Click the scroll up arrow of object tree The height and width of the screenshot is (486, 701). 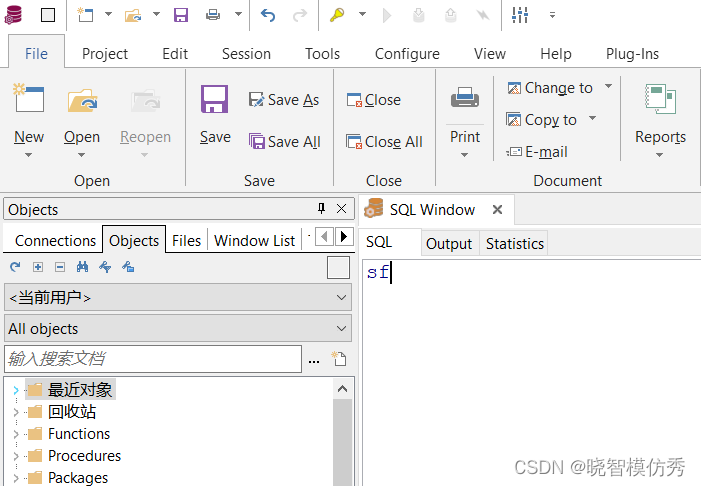click(342, 389)
